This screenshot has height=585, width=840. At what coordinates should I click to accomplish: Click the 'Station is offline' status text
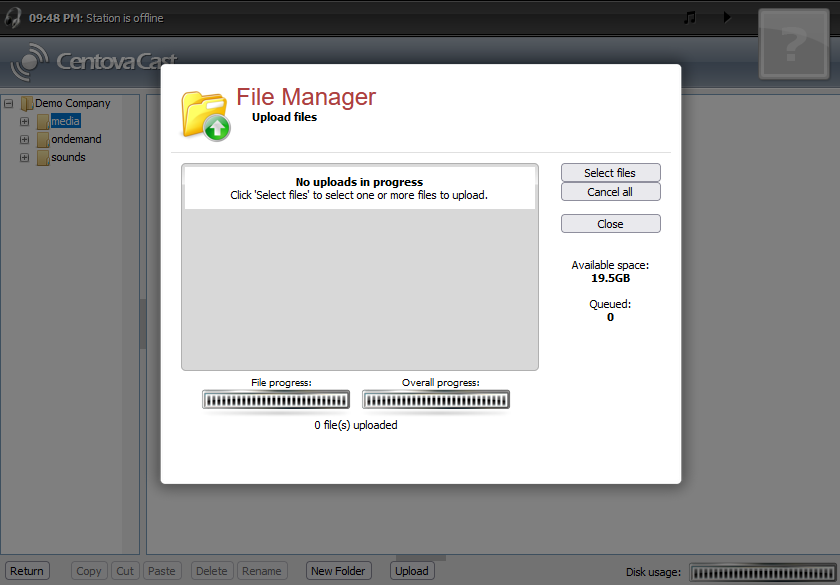pos(124,18)
